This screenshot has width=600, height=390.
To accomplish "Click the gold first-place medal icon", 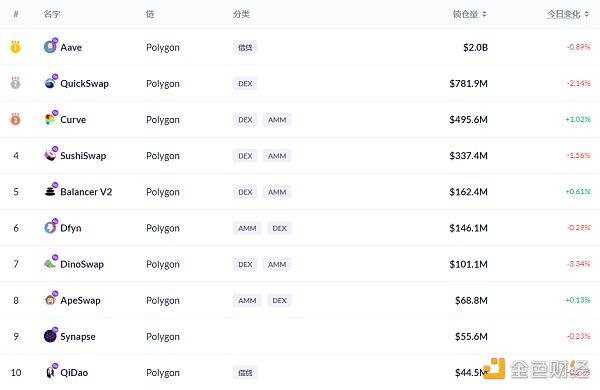I will pyautogui.click(x=15, y=47).
